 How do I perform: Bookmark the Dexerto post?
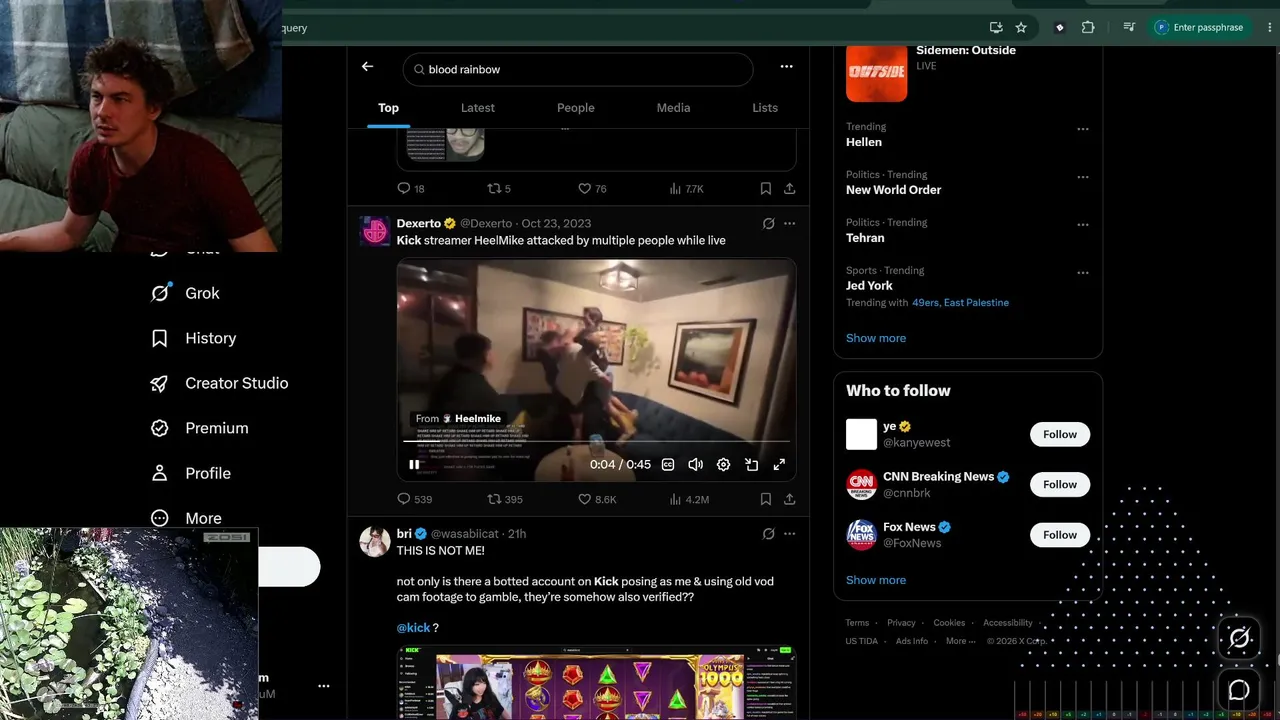click(x=765, y=498)
